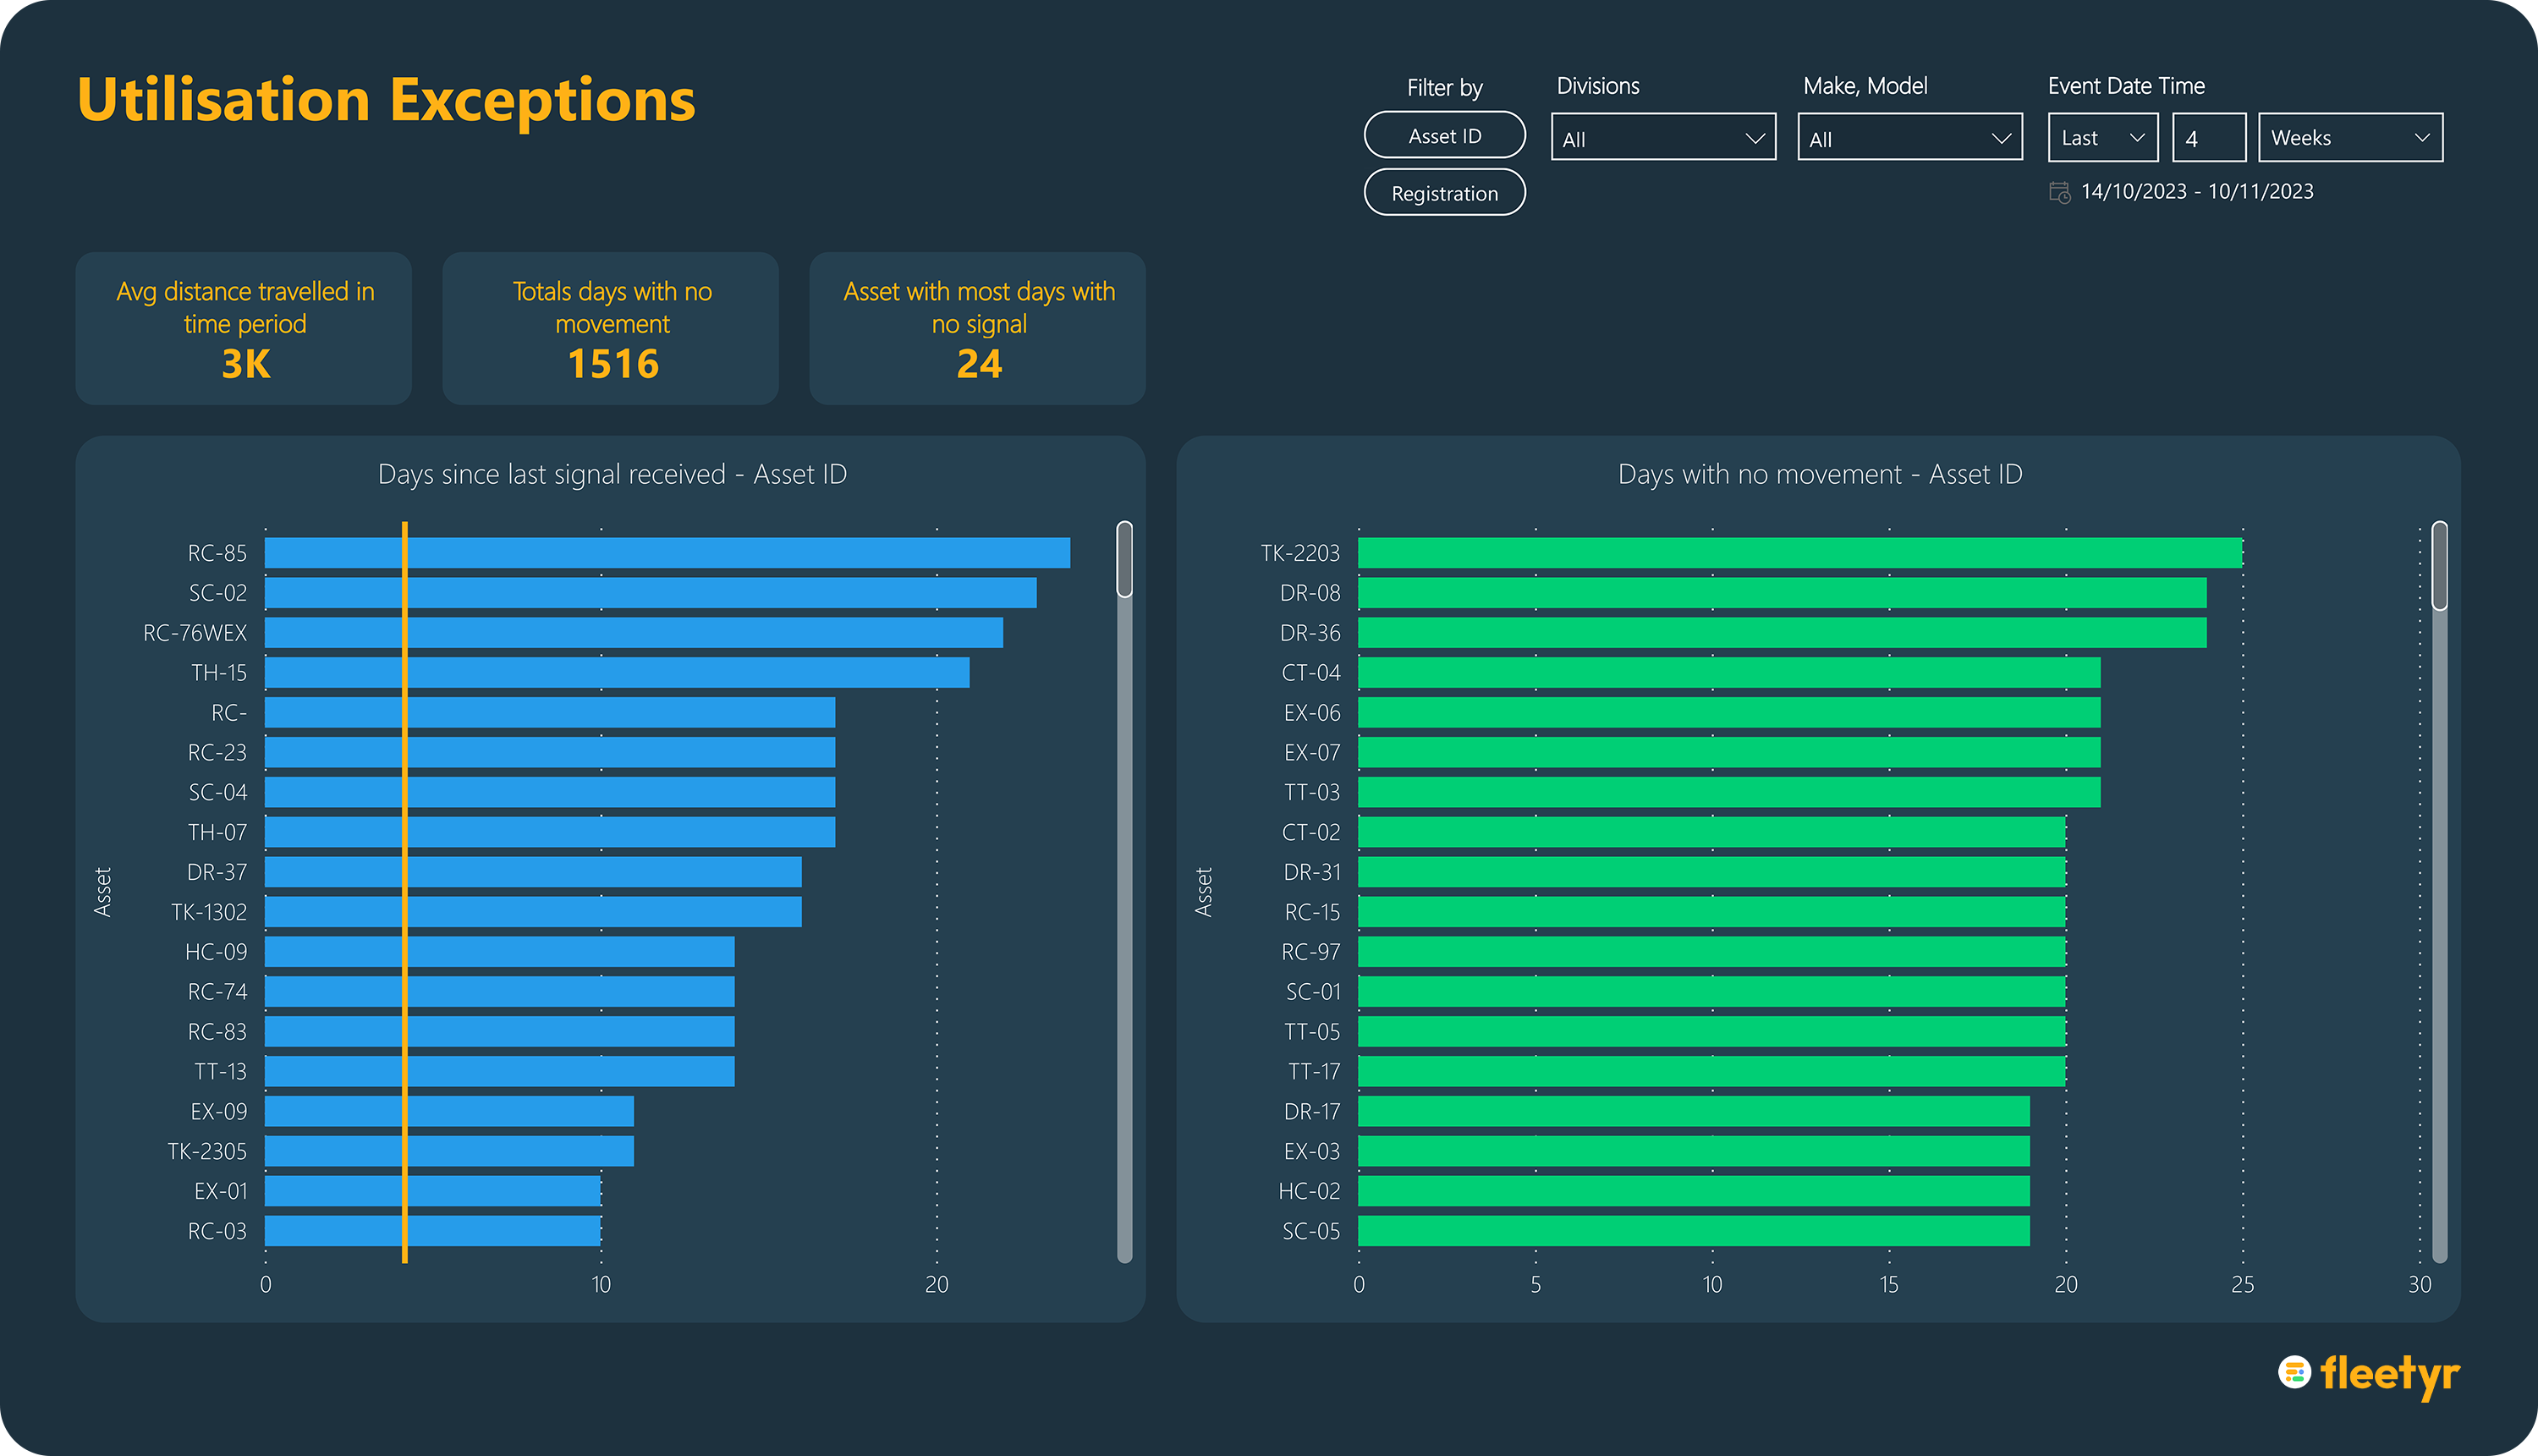
Task: Select the RC-23 blue bar
Action: pos(550,752)
